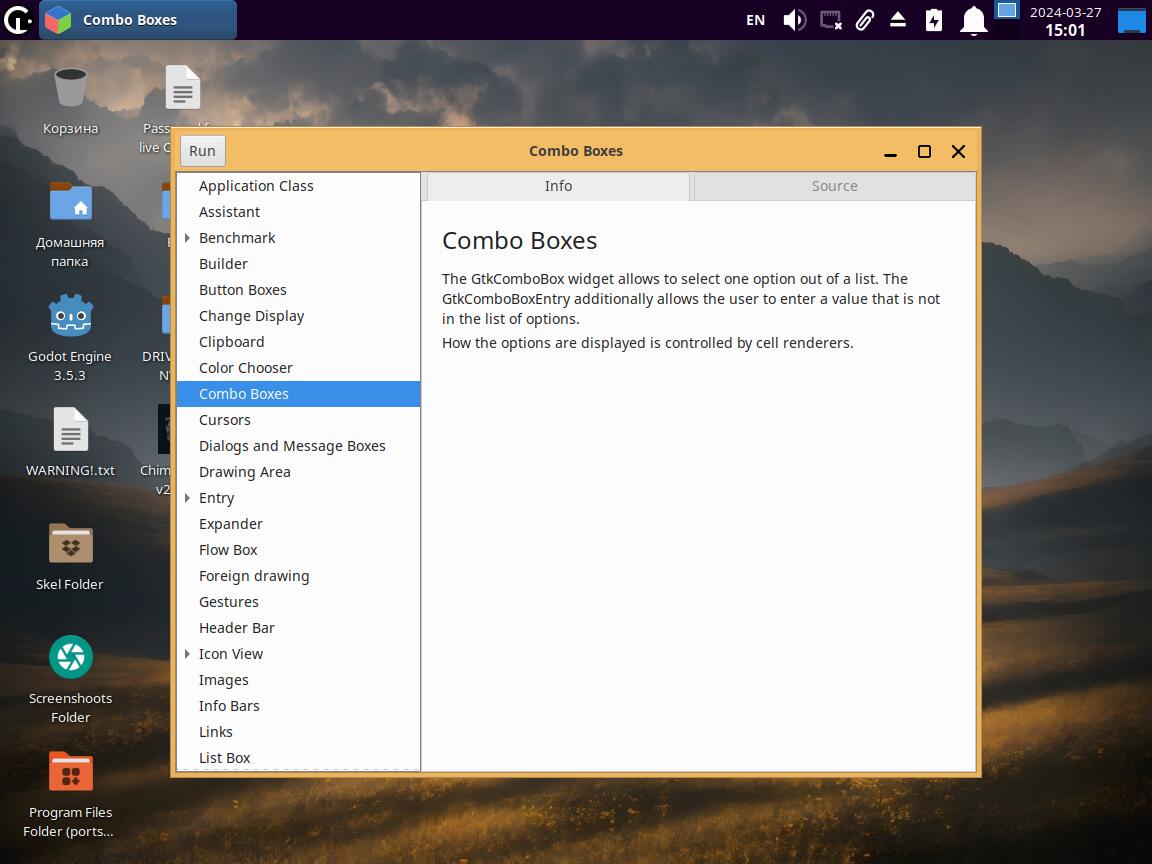Click the battery power tray icon
This screenshot has width=1152, height=864.
click(934, 20)
